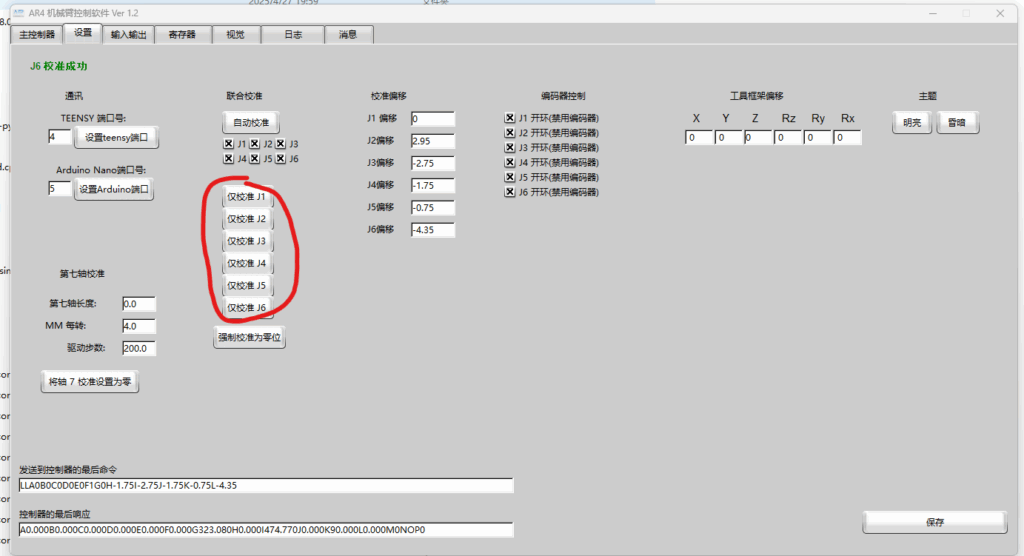Image resolution: width=1024 pixels, height=556 pixels.
Task: Toggle the J5 joint calibration checkbox
Action: [x=254, y=159]
